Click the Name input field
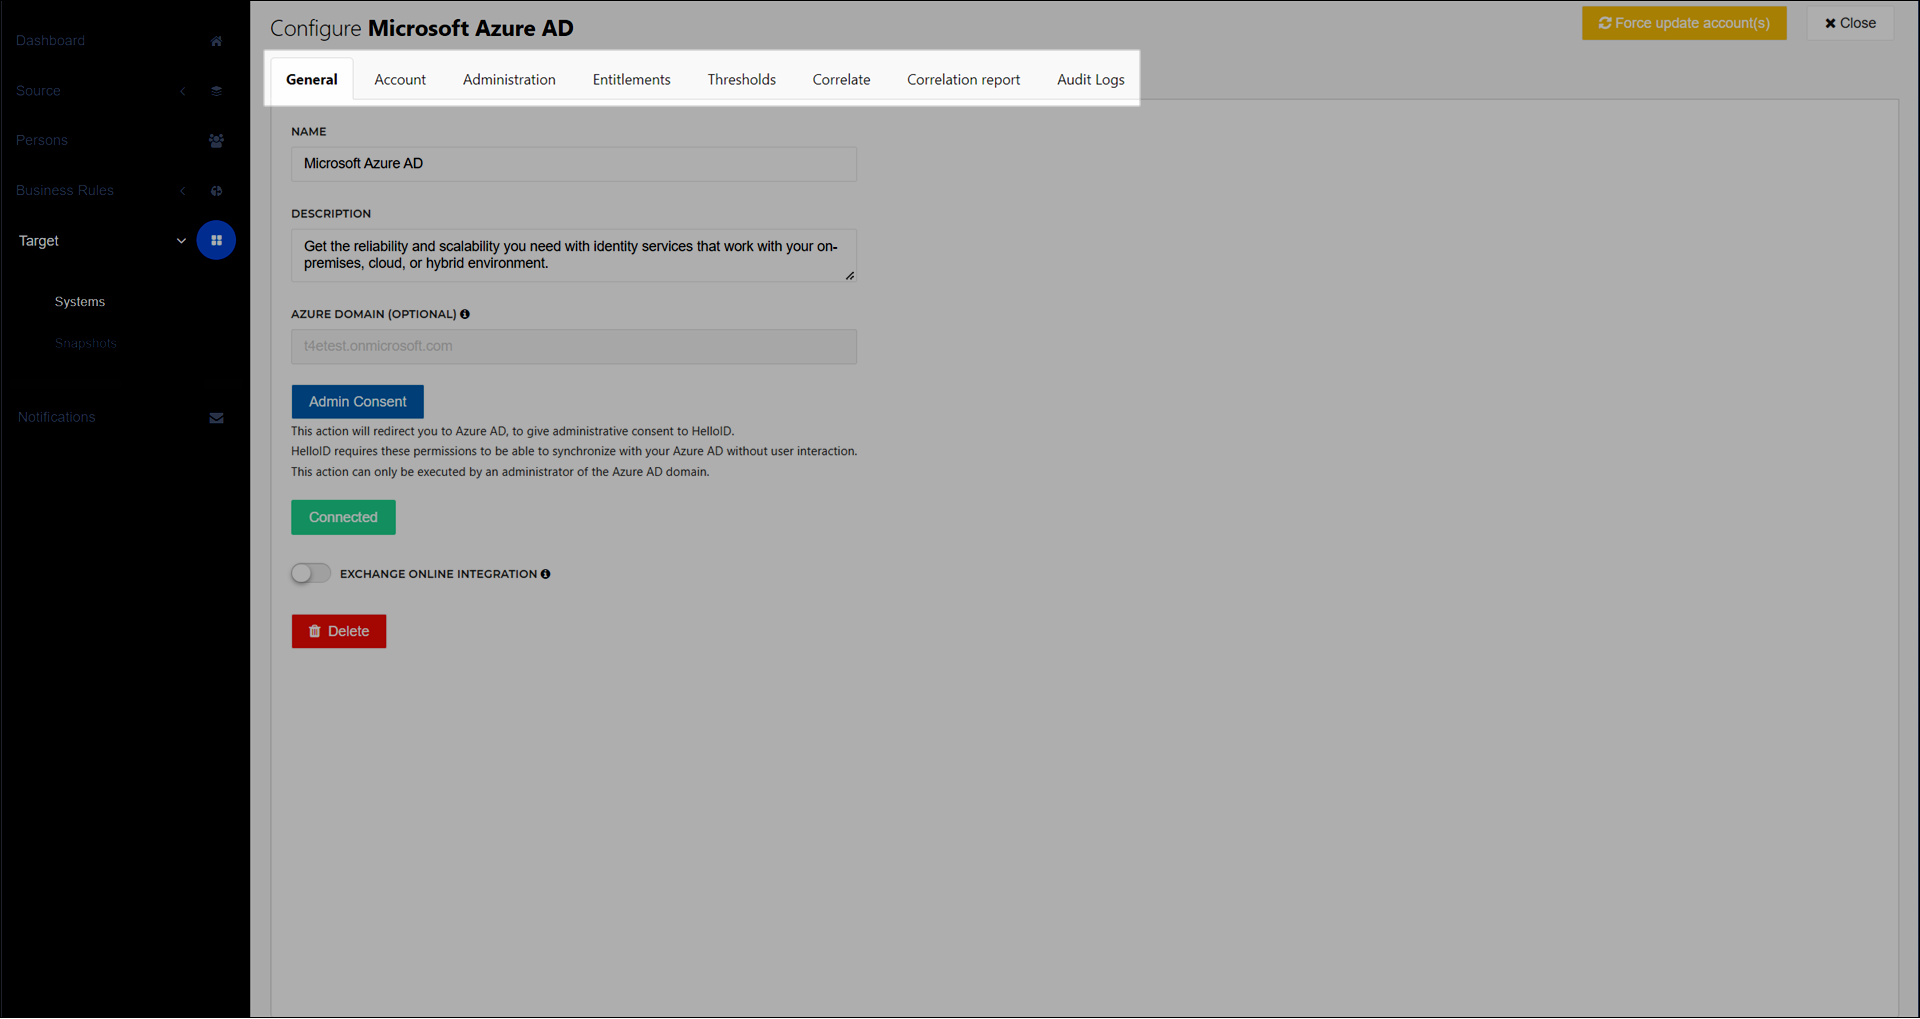This screenshot has height=1019, width=1920. (574, 164)
